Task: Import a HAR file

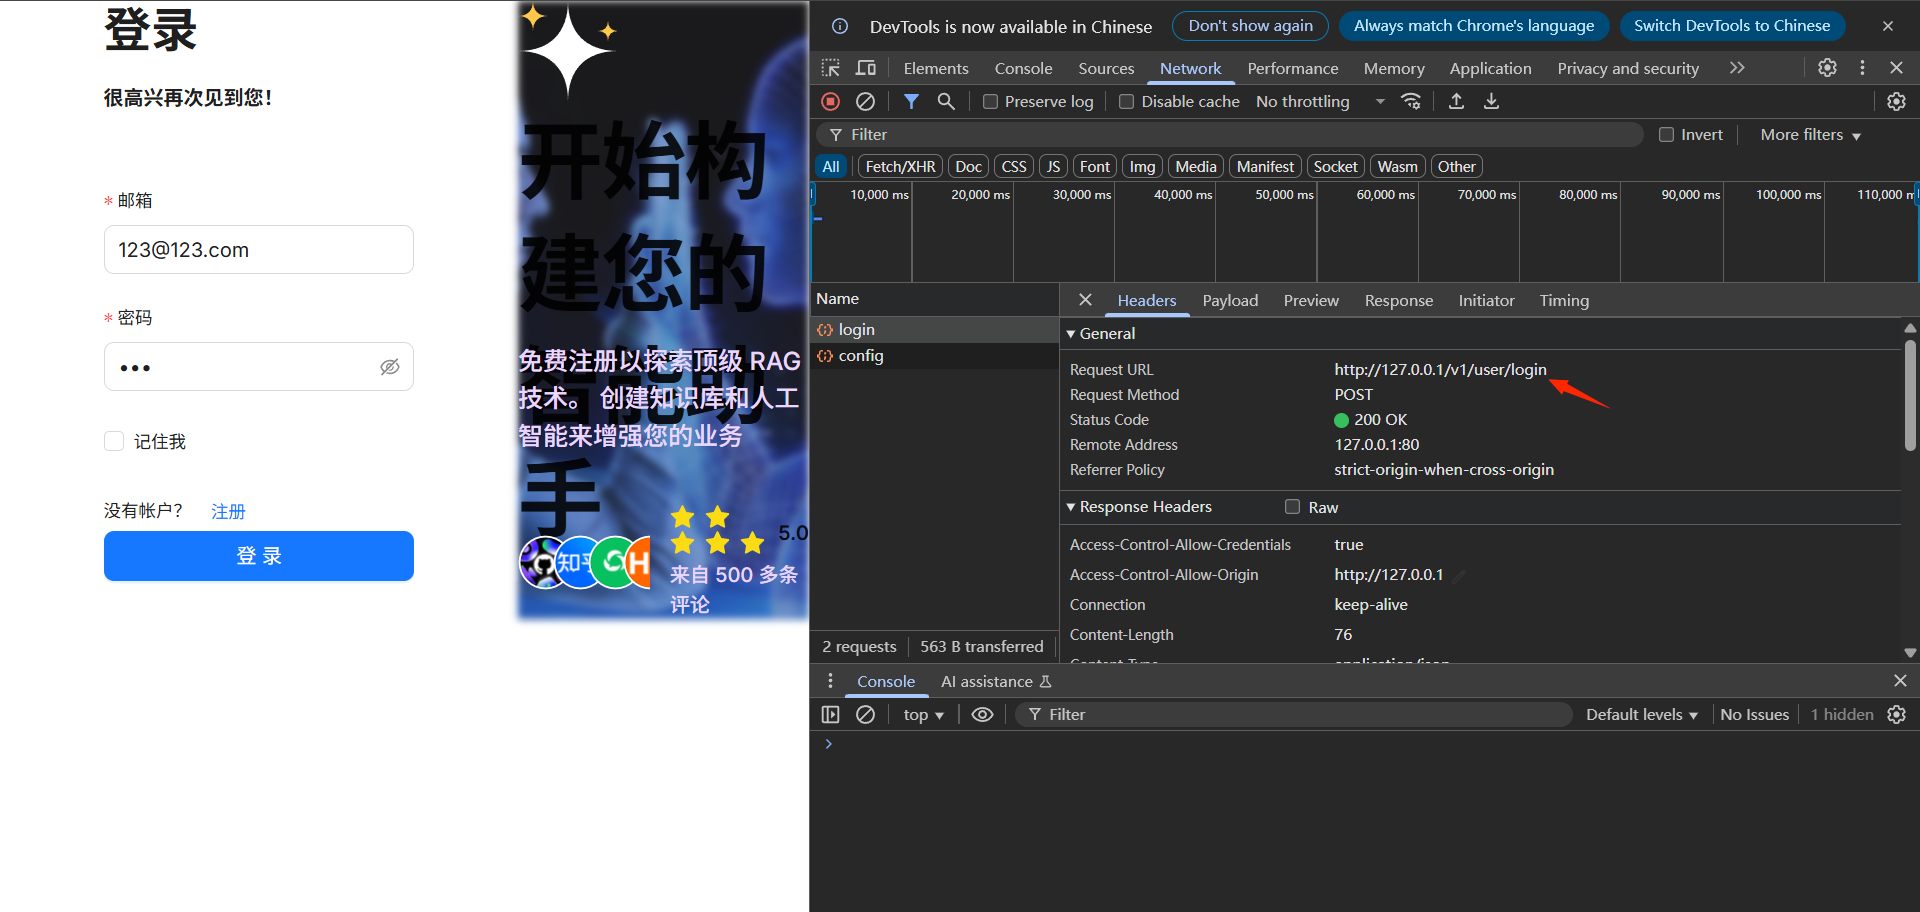Action: (1456, 101)
